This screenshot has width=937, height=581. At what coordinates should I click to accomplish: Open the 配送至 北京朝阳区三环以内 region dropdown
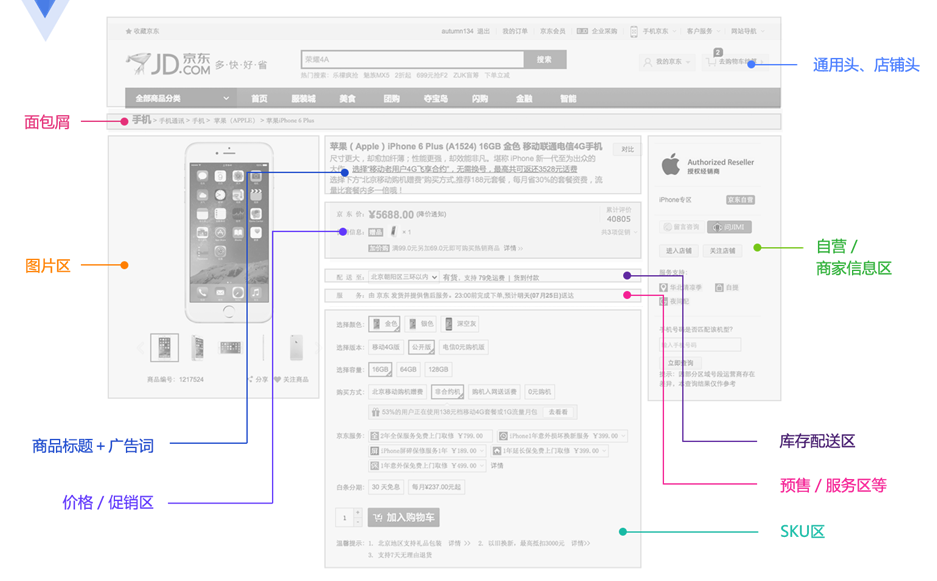pyautogui.click(x=404, y=277)
